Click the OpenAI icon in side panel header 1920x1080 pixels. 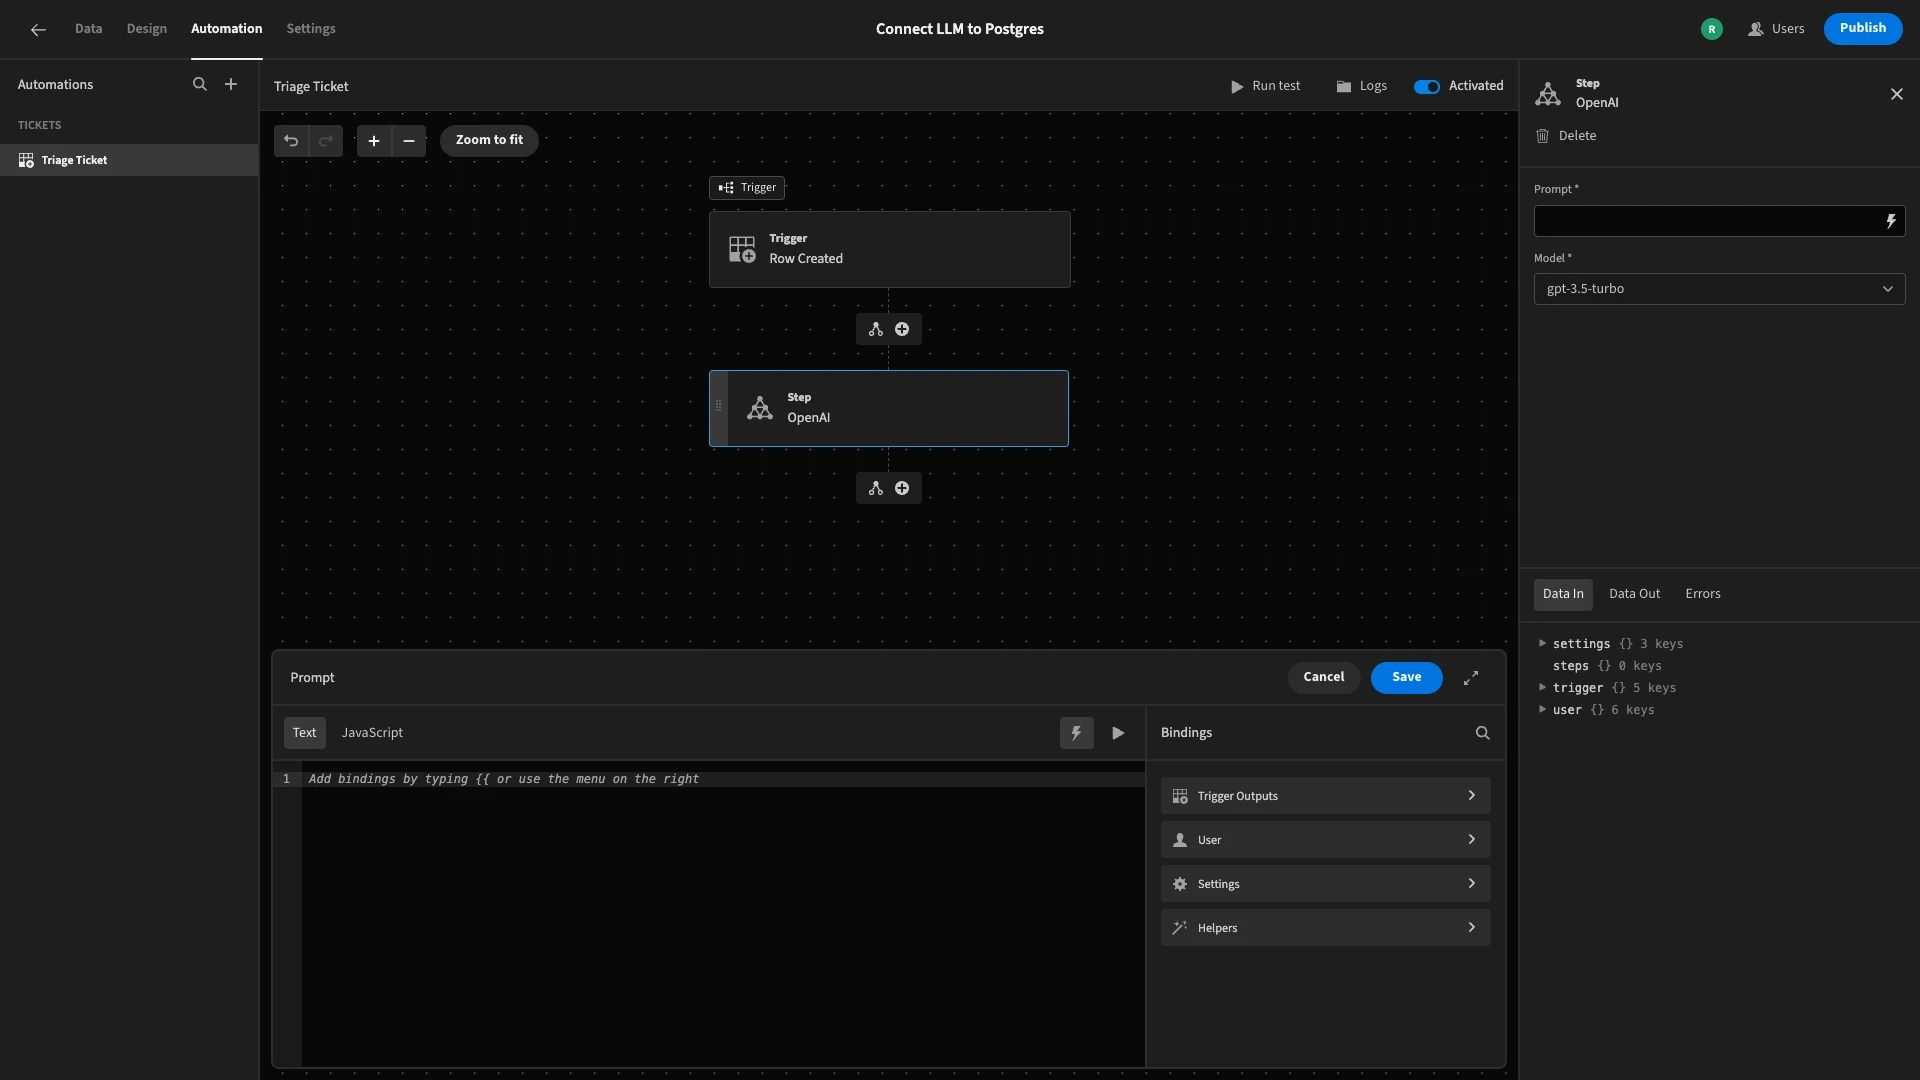click(x=1548, y=94)
